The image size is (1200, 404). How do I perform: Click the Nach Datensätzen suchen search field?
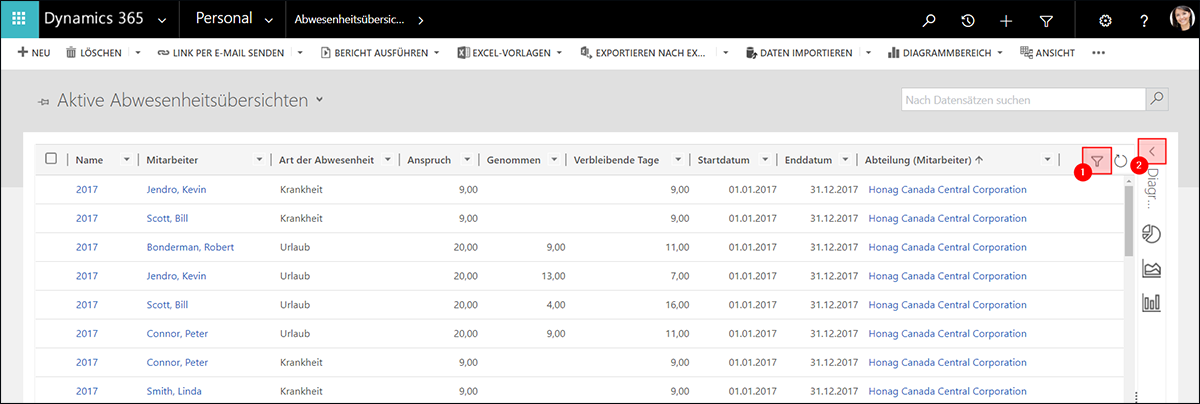1020,100
